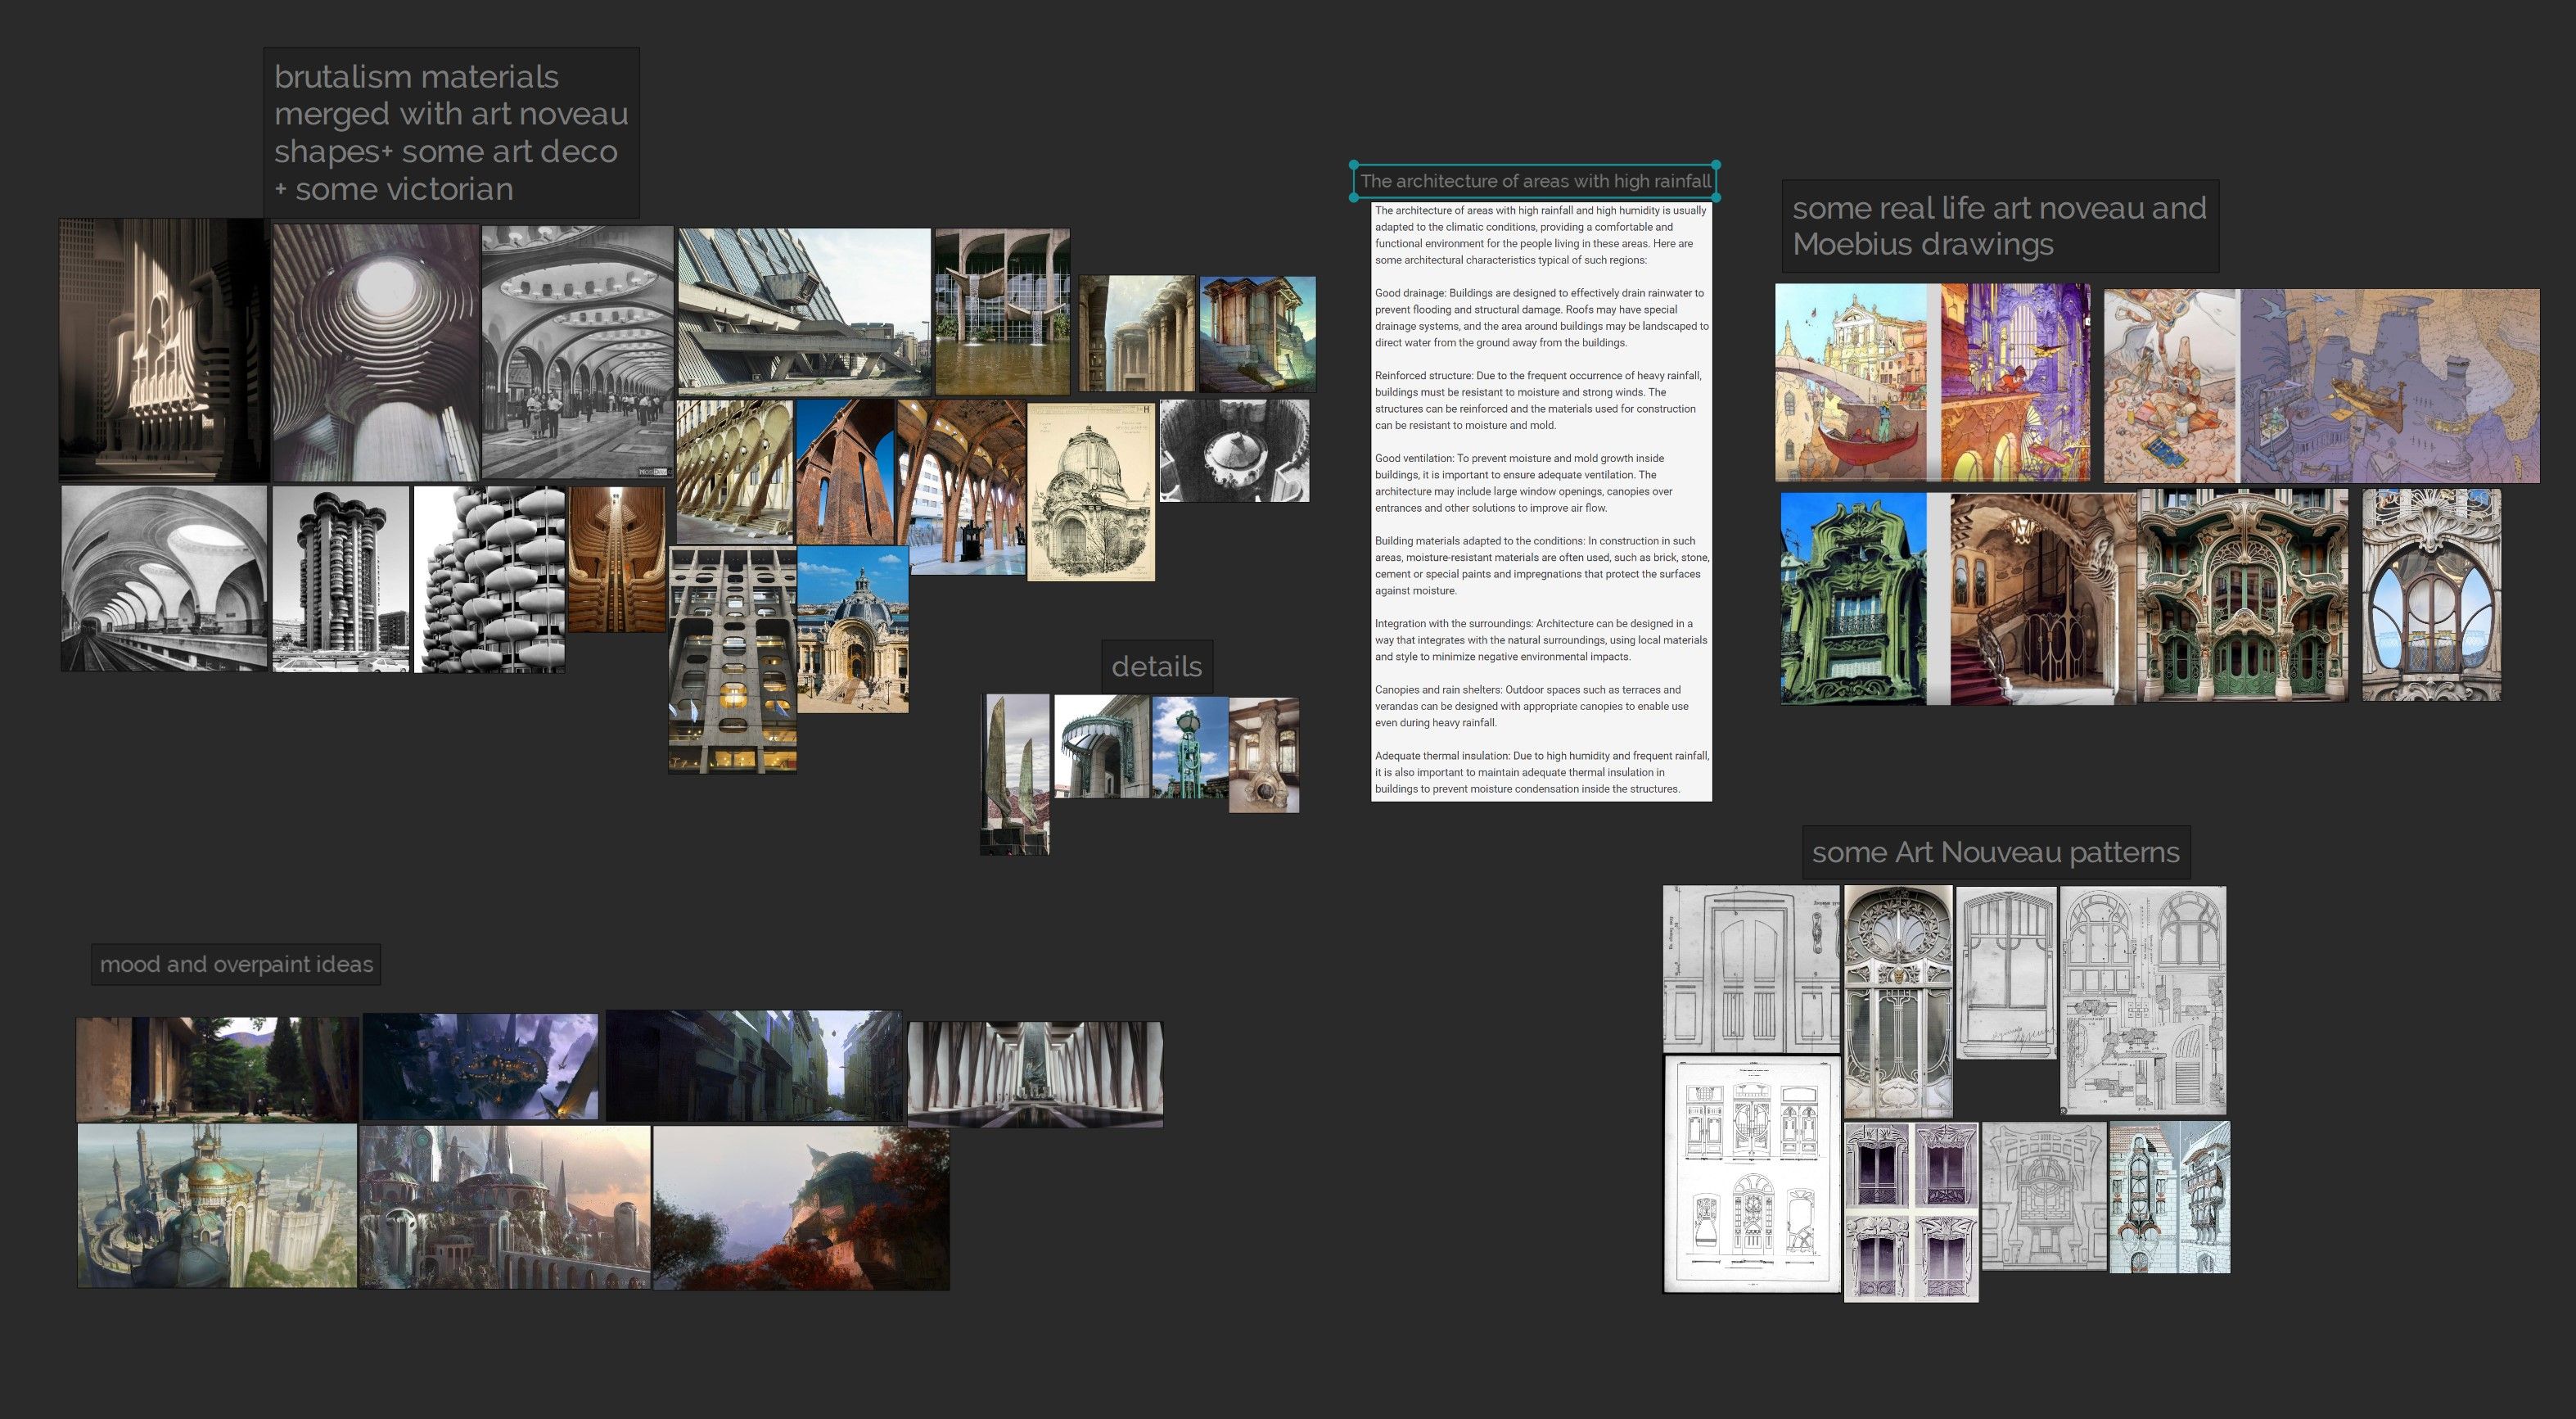Click the circular skylight concrete ceiling photo

375,352
